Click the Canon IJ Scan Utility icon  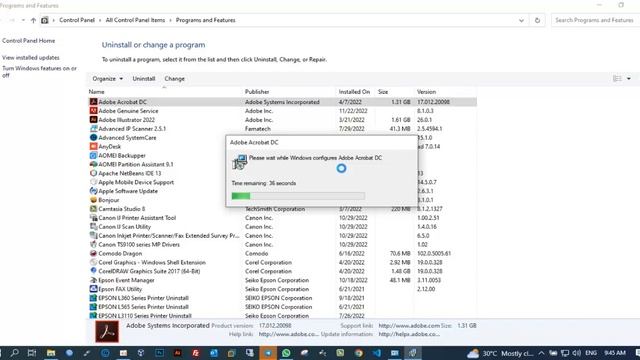click(93, 227)
